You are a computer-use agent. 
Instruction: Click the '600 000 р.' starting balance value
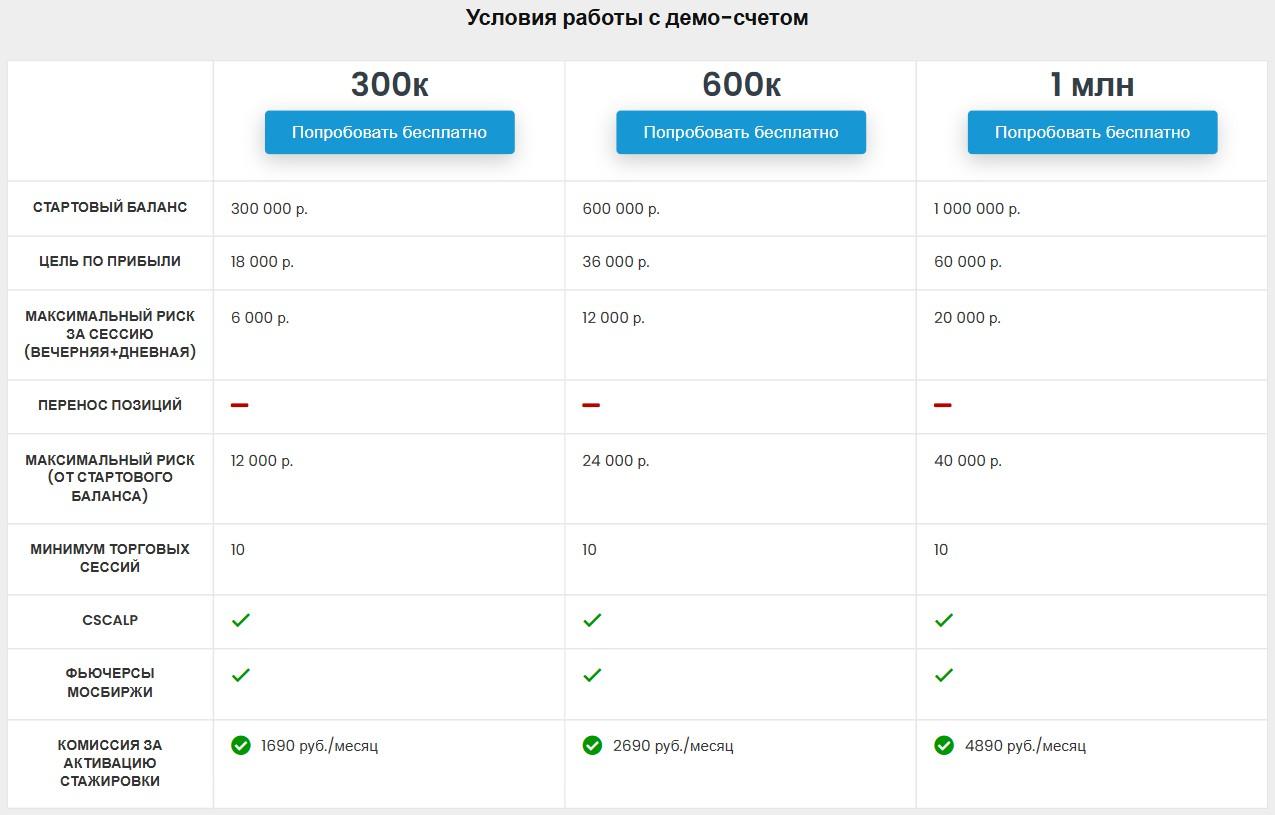pyautogui.click(x=621, y=209)
